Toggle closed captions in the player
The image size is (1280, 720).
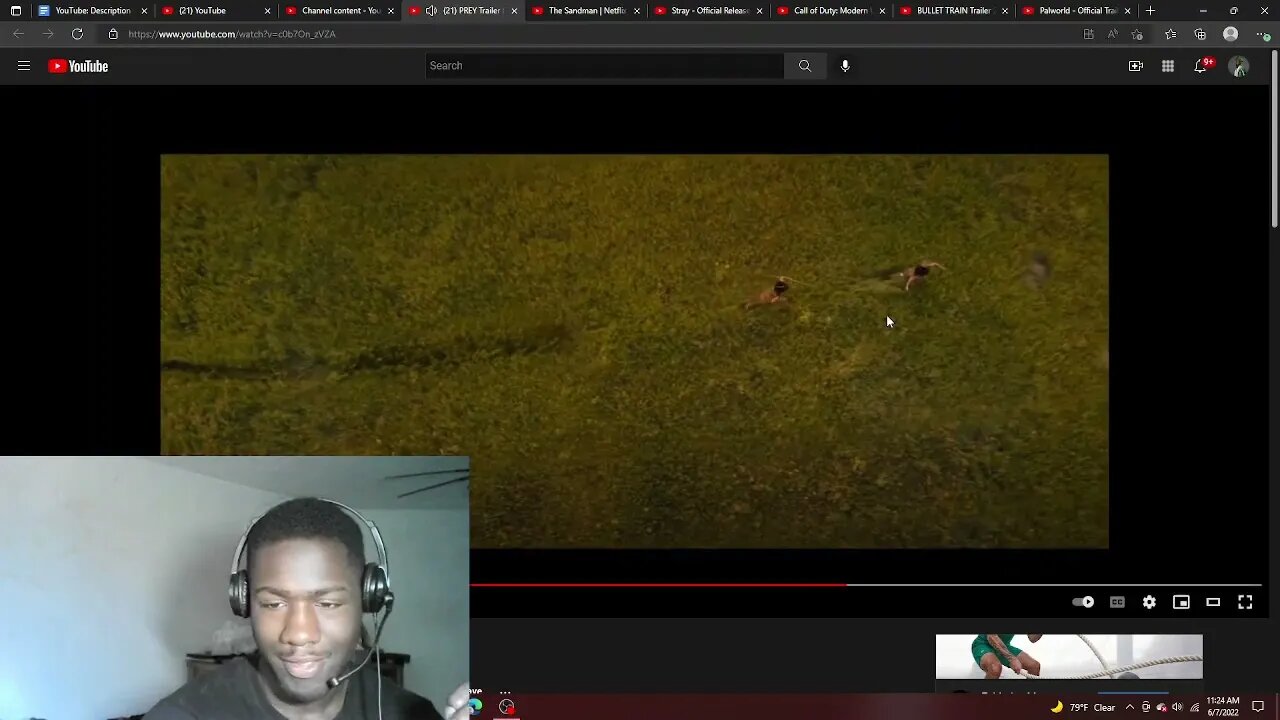pos(1117,602)
